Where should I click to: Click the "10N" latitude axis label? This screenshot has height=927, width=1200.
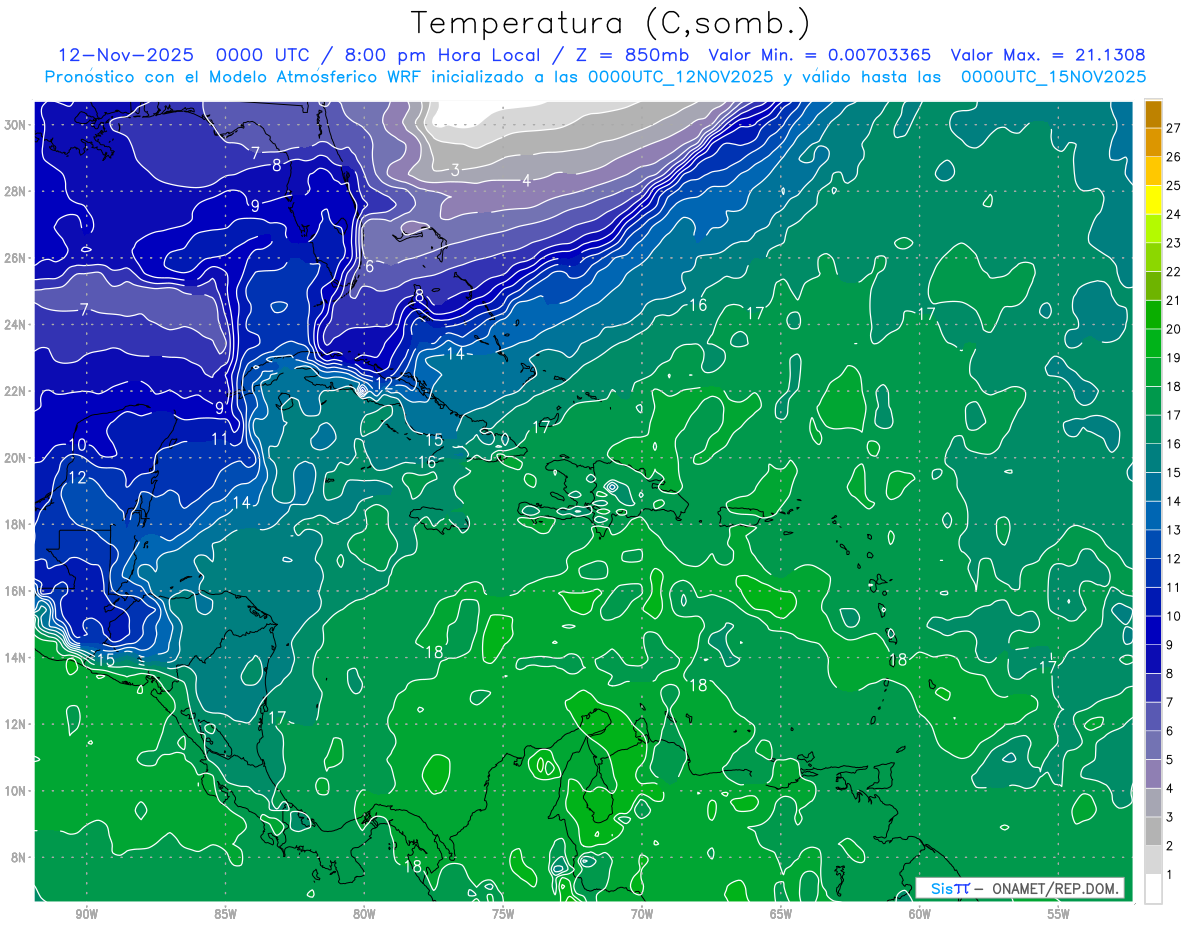pyautogui.click(x=17, y=791)
